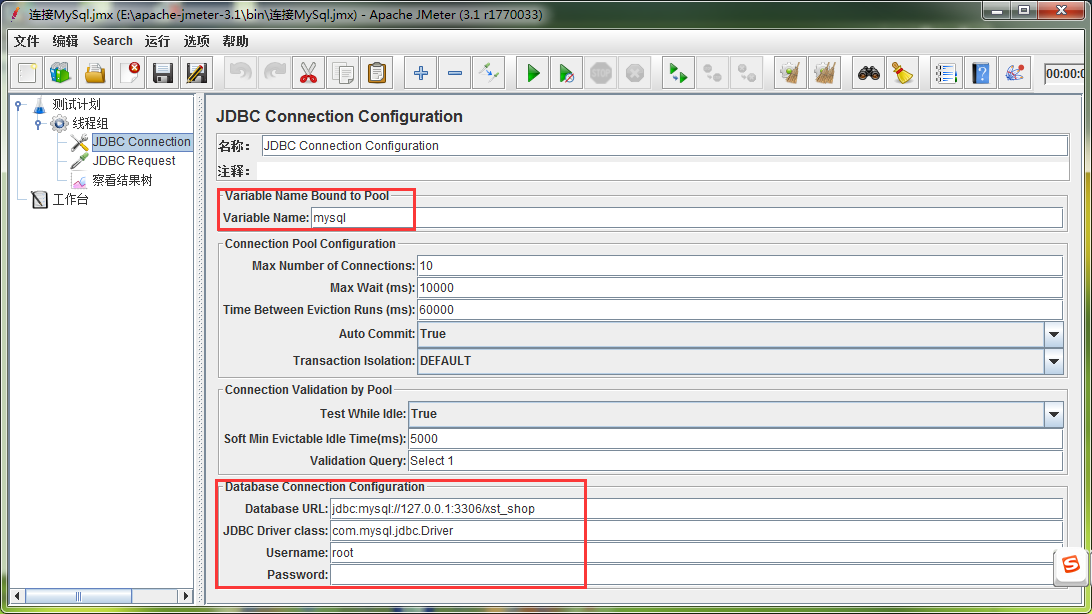The image size is (1092, 614).
Task: Click the Max Wait (ms) field
Action: 740,288
